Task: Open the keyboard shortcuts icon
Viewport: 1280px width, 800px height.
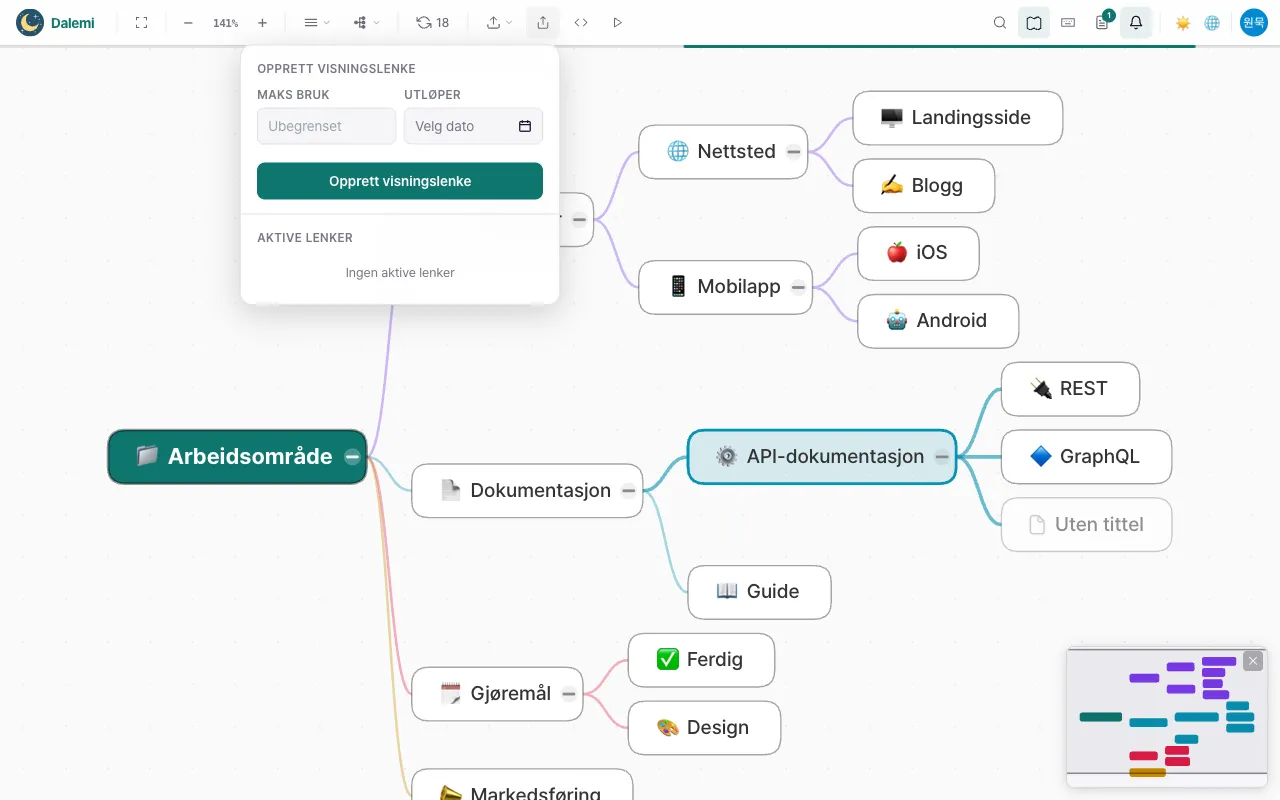Action: coord(1068,22)
